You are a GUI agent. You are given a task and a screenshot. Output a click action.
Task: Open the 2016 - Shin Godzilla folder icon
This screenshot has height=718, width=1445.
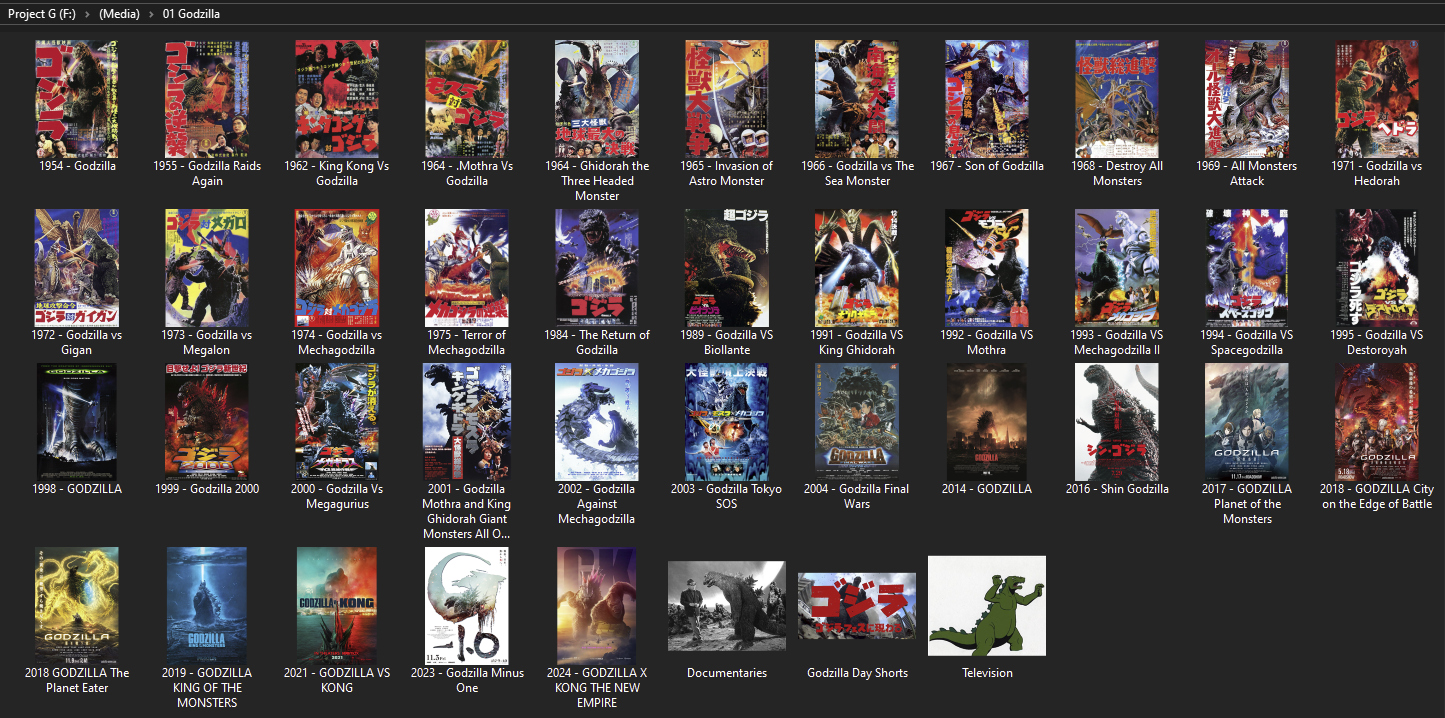(1116, 421)
